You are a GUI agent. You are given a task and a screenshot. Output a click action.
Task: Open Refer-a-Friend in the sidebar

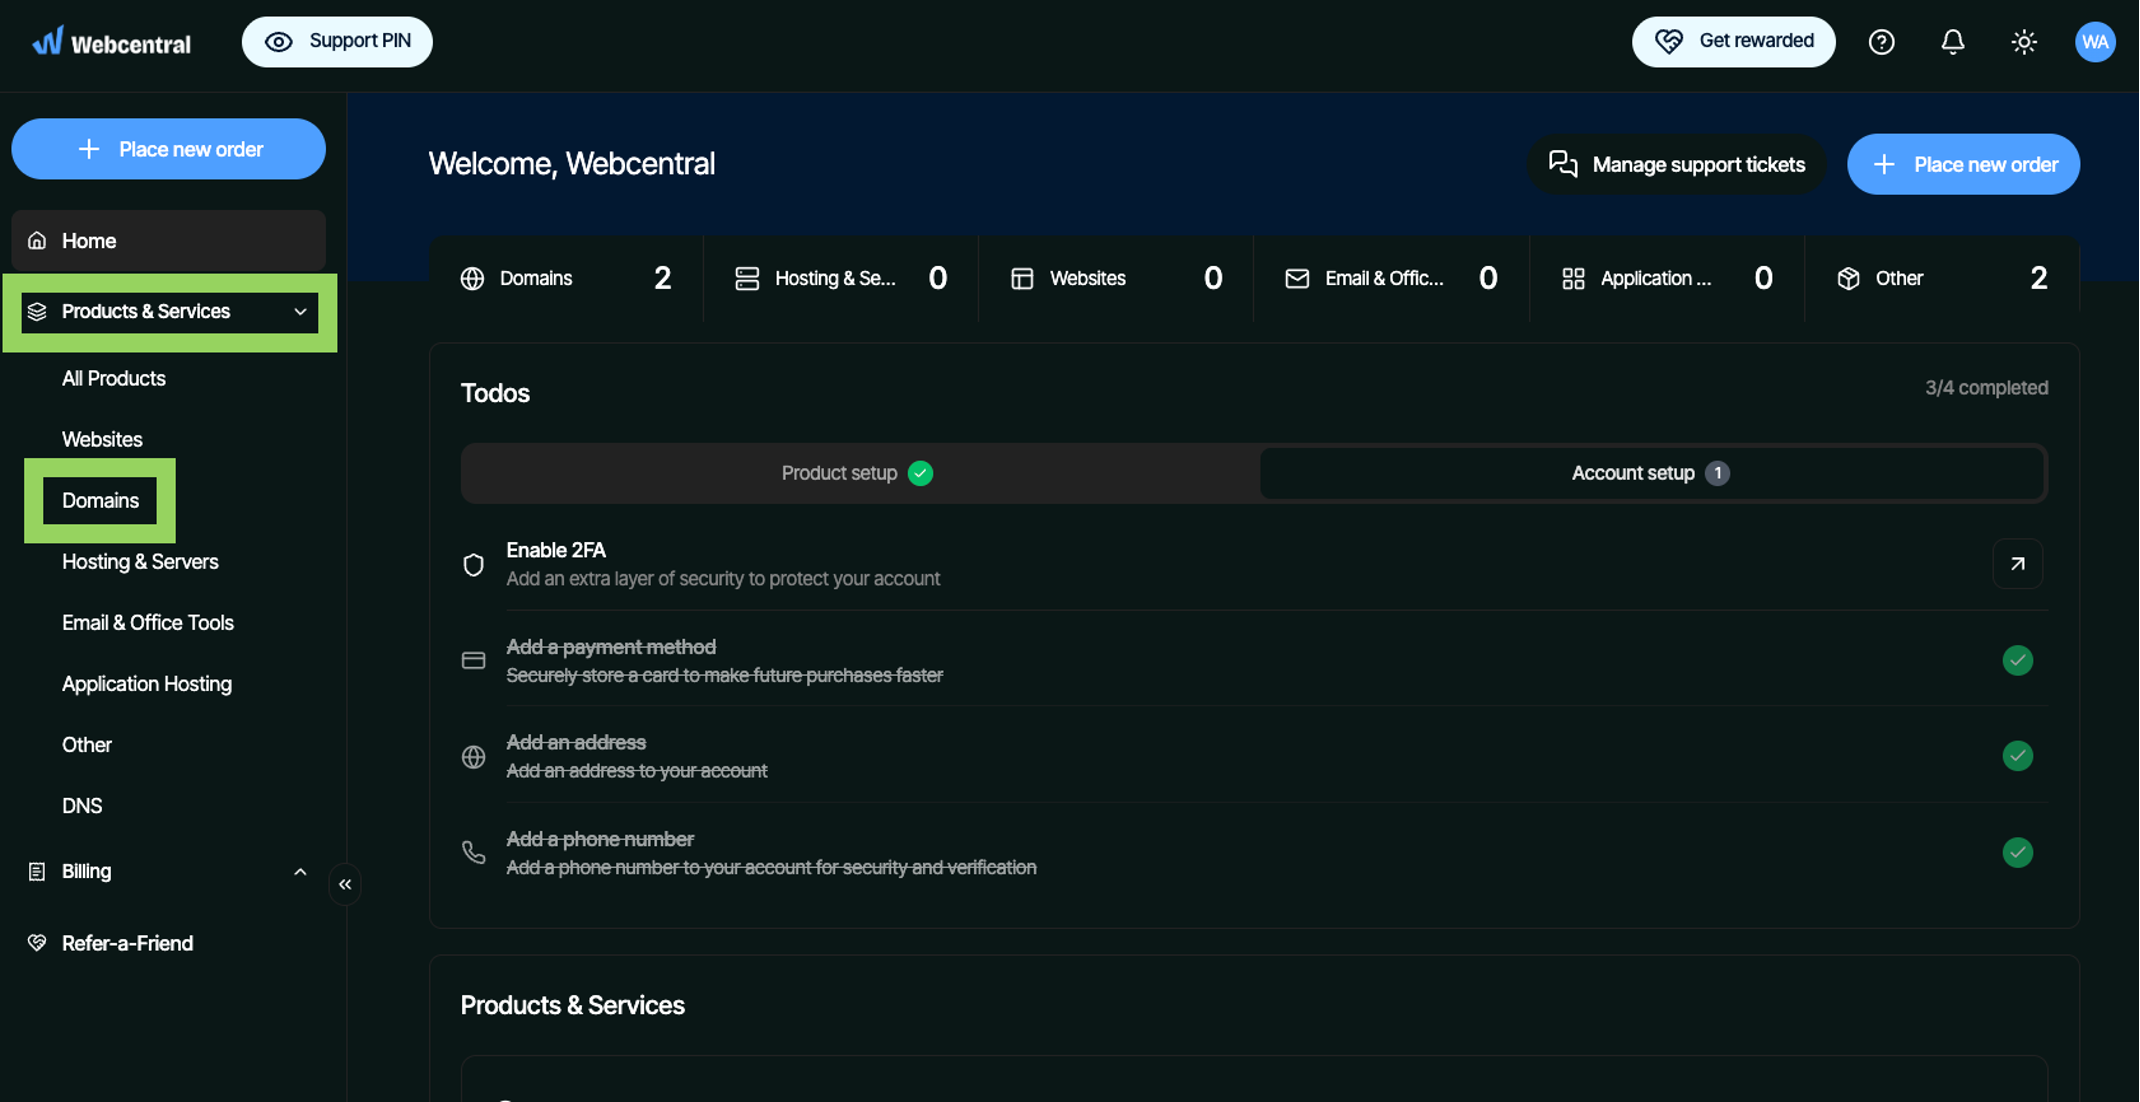127,943
